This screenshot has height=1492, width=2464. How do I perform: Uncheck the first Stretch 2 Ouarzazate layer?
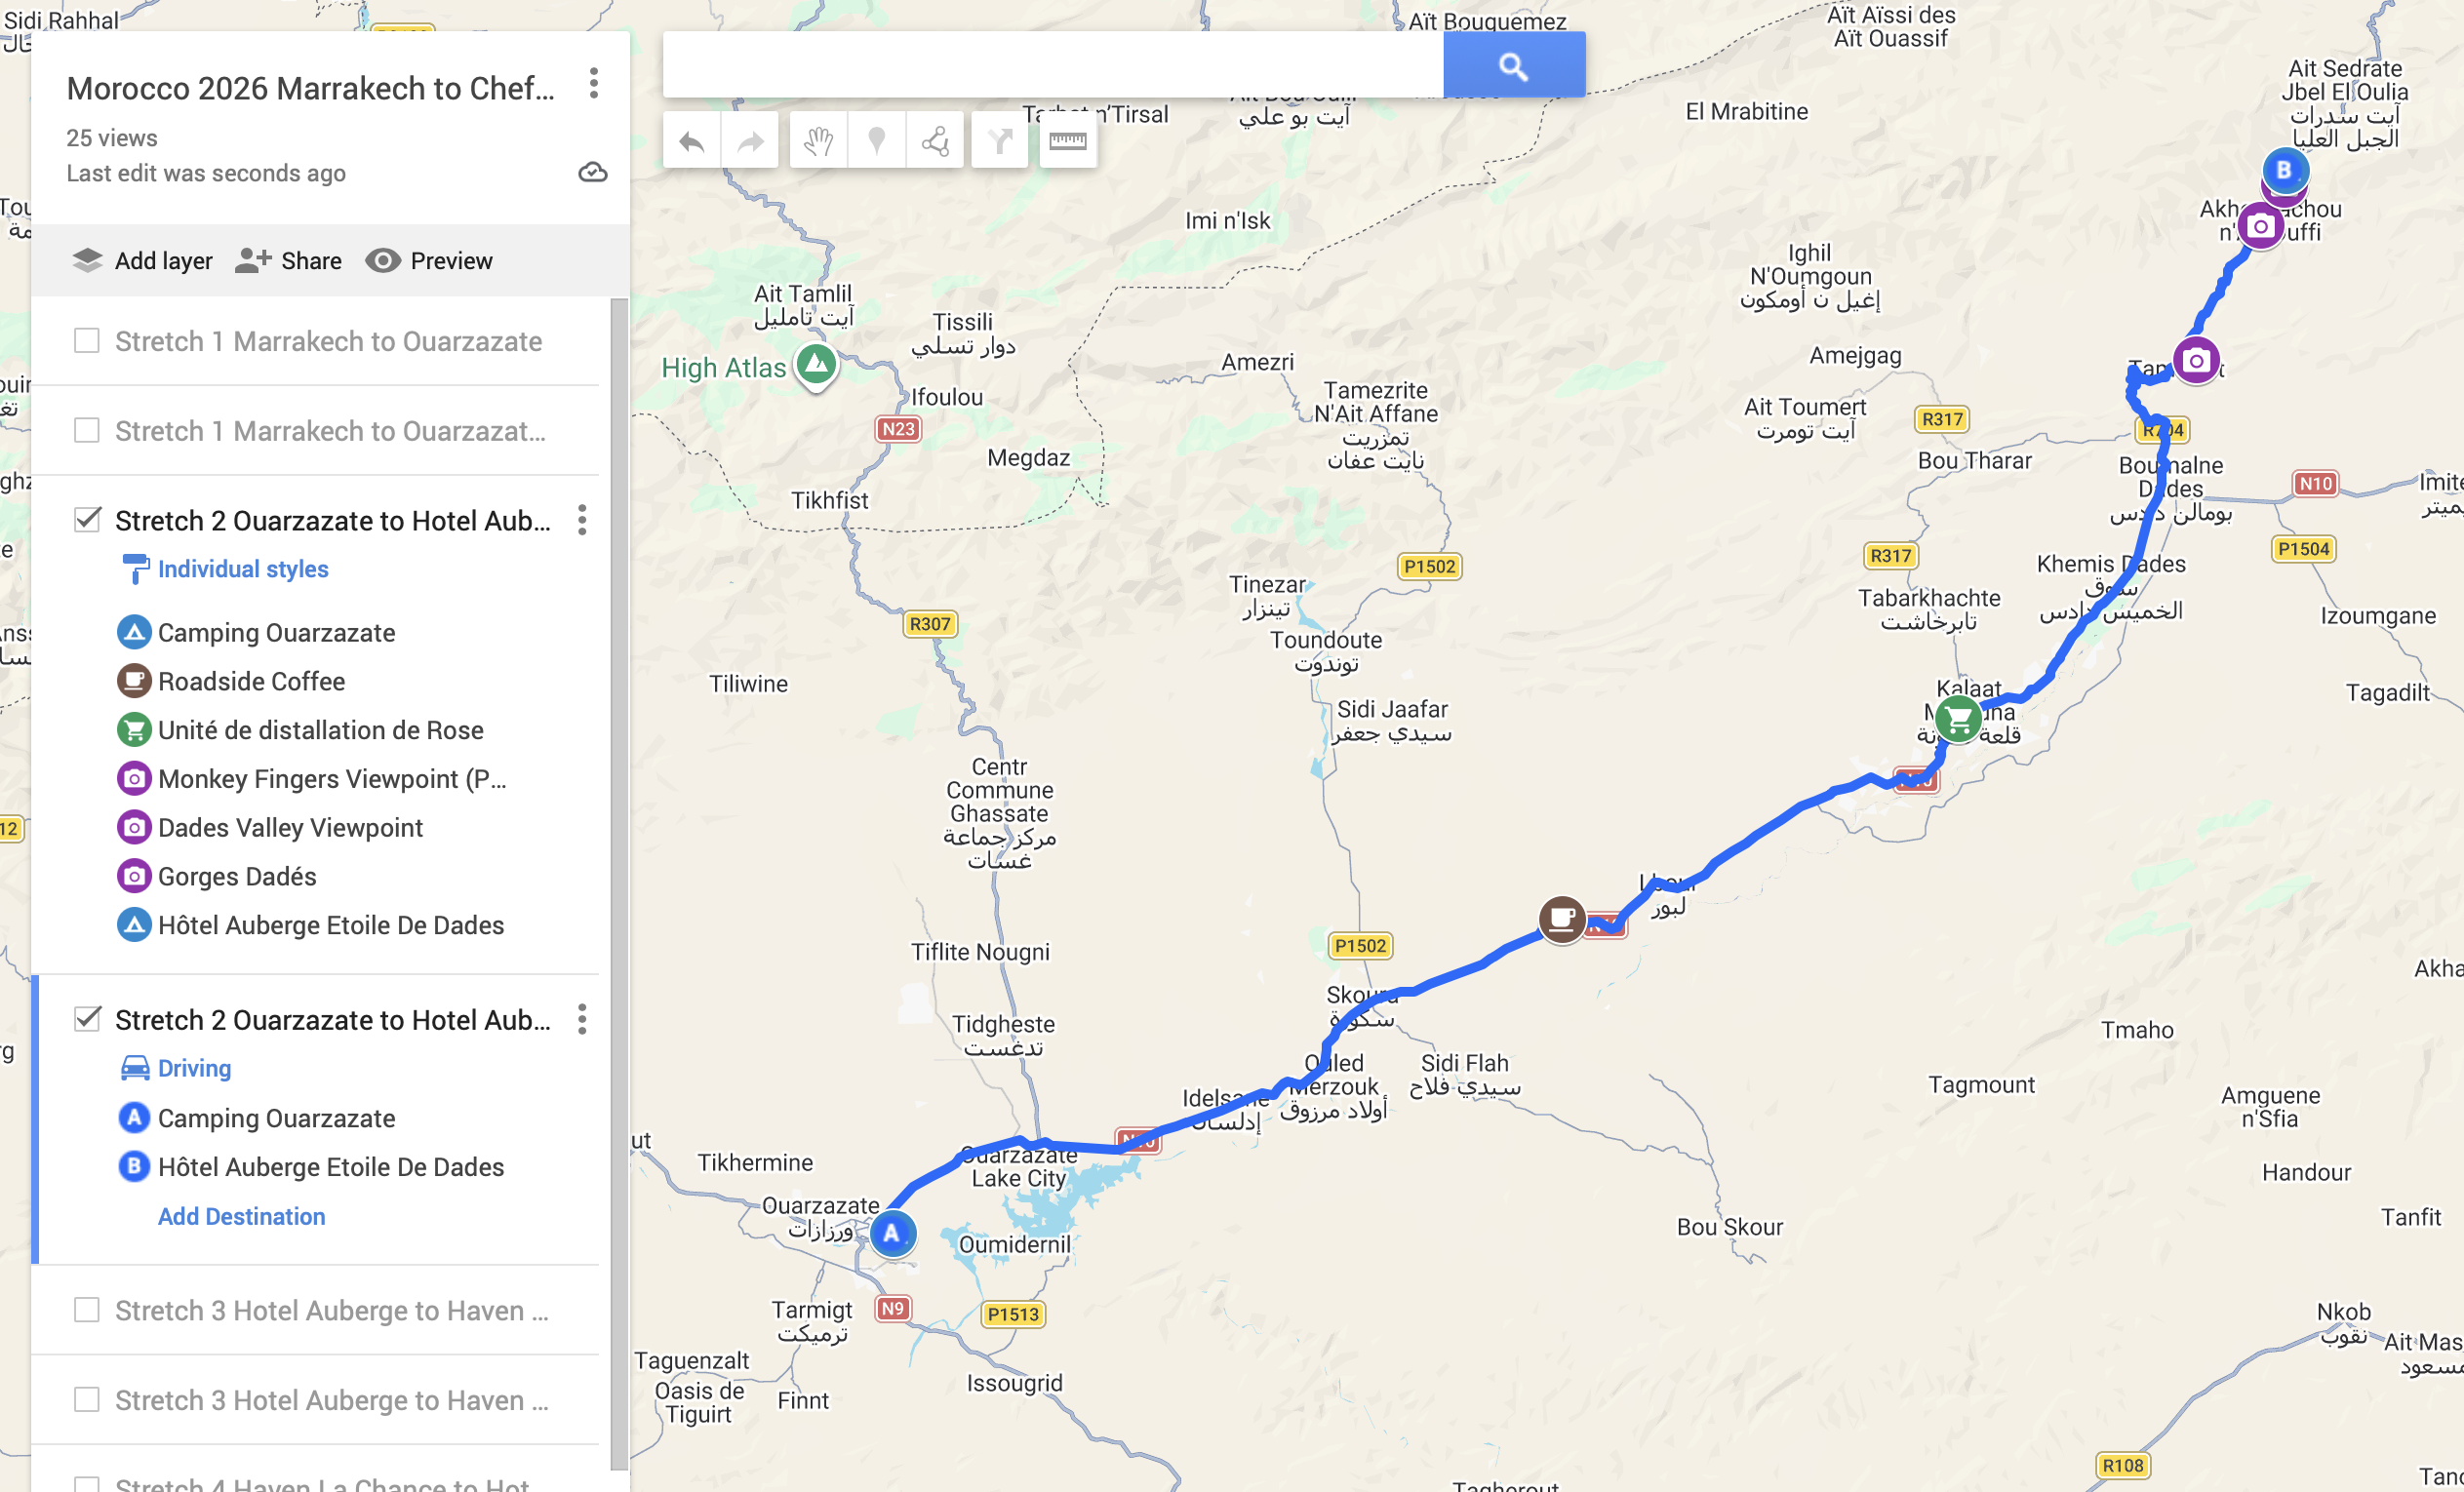point(87,520)
